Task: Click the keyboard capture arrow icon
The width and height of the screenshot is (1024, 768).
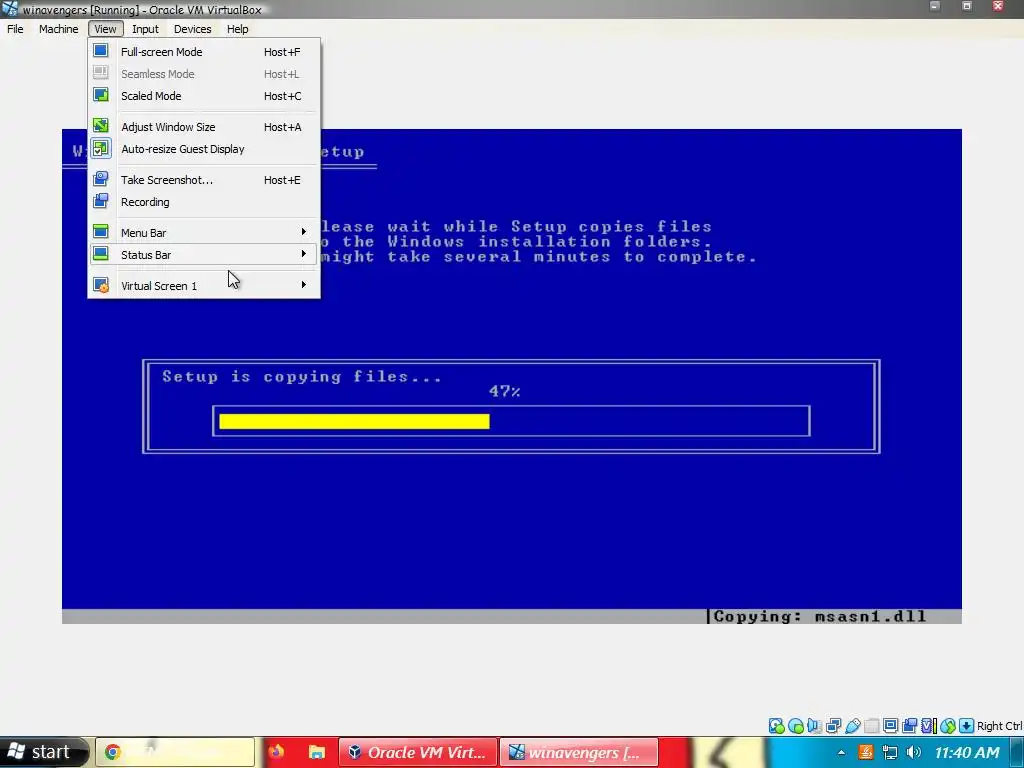Action: pyautogui.click(x=967, y=726)
